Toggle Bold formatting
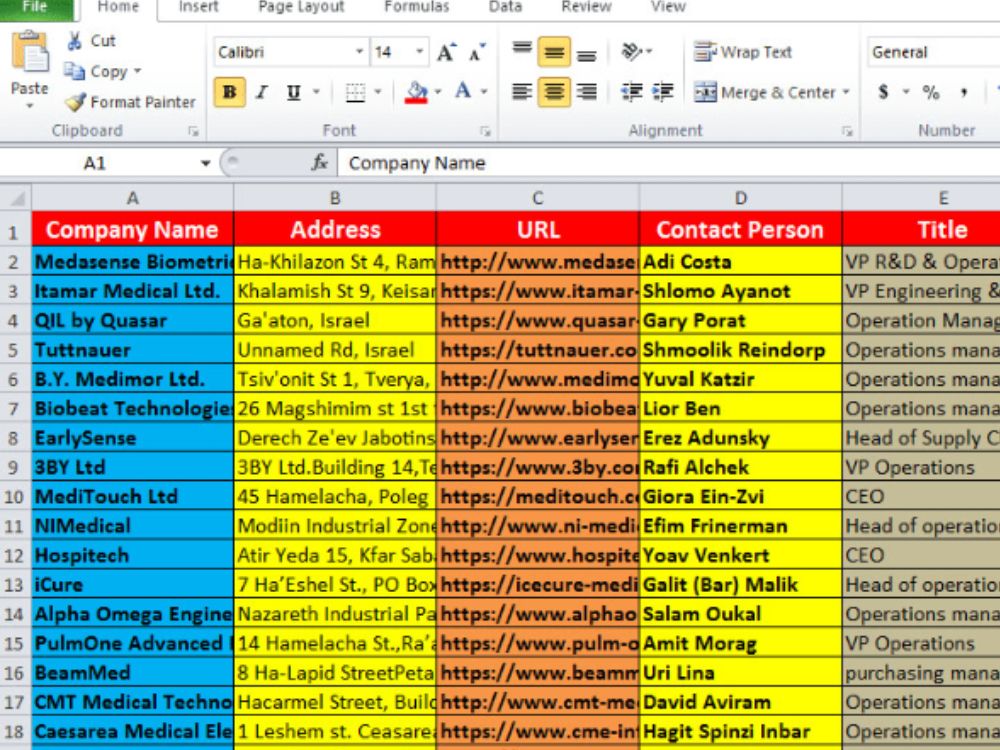Viewport: 1000px width, 750px height. pyautogui.click(x=230, y=92)
